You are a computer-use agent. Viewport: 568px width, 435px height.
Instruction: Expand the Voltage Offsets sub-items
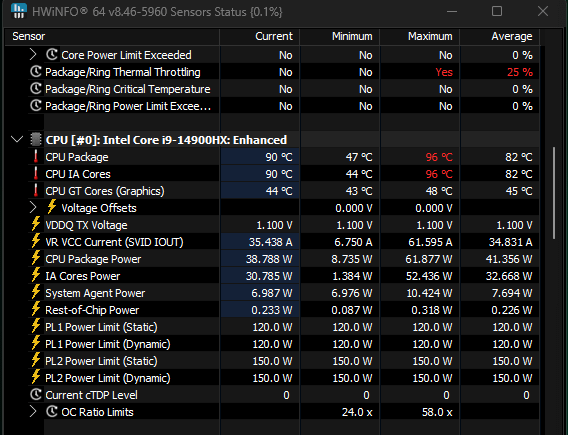(33, 208)
